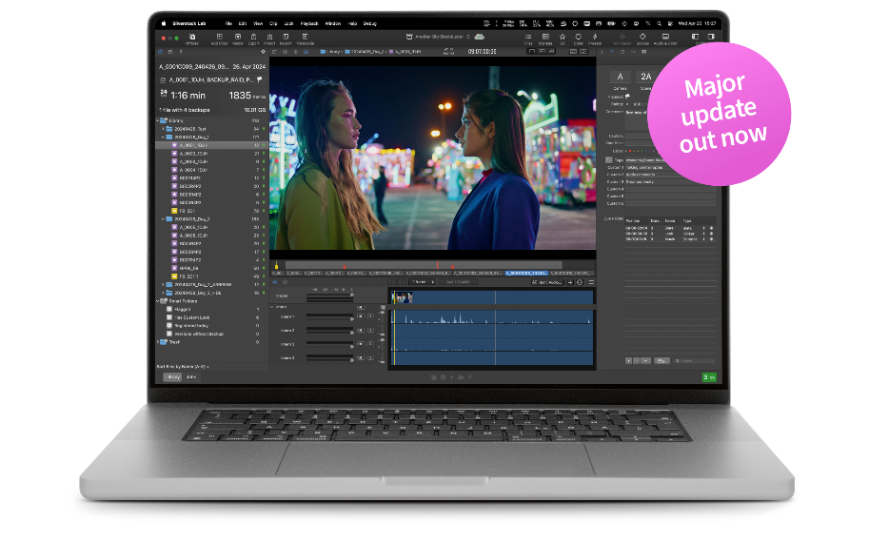This screenshot has width=870, height=547.
Task: Click the Transcode toolbar icon
Action: pyautogui.click(x=305, y=38)
